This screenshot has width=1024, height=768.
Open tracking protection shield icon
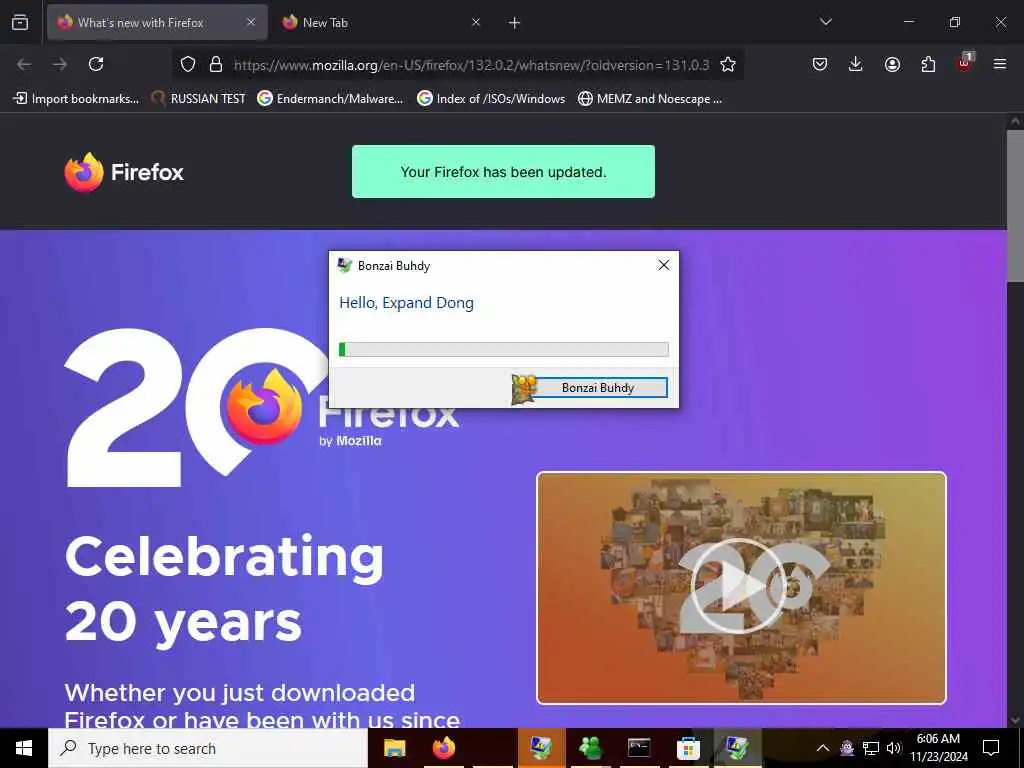click(x=188, y=64)
